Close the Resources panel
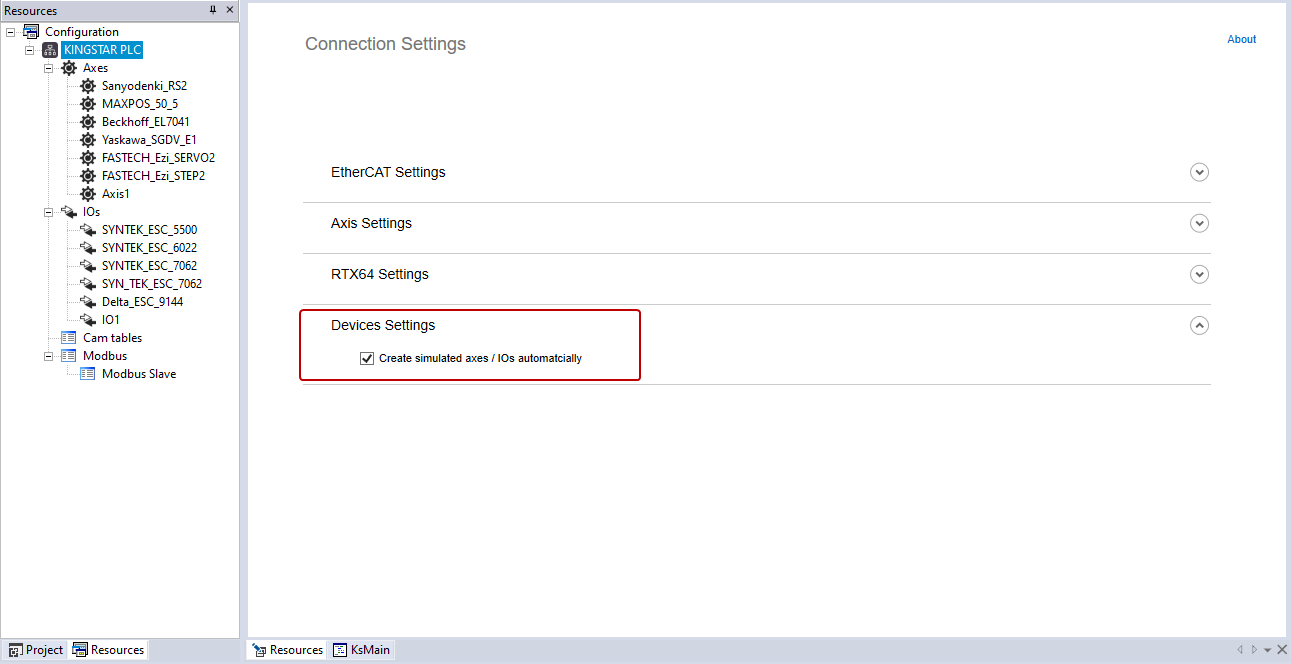This screenshot has height=664, width=1291. 230,10
